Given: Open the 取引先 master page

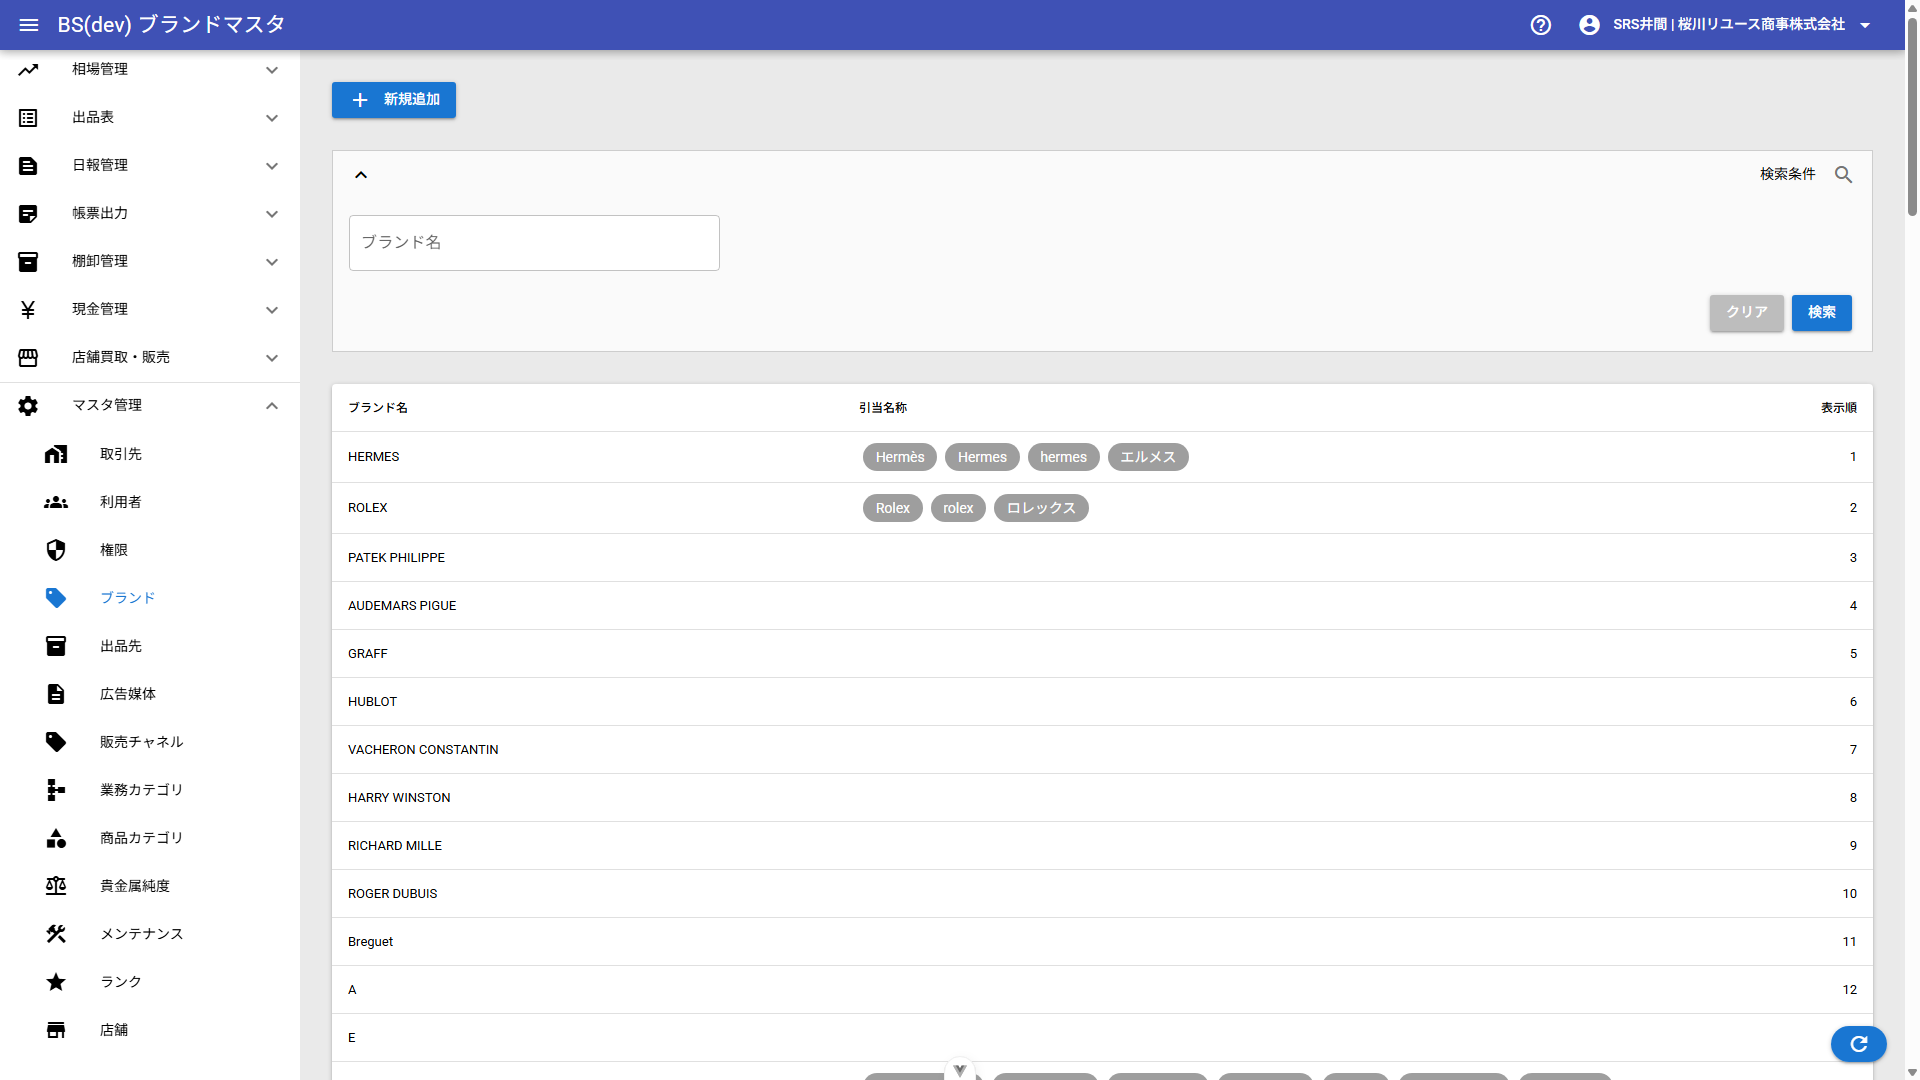Looking at the screenshot, I should (x=150, y=455).
